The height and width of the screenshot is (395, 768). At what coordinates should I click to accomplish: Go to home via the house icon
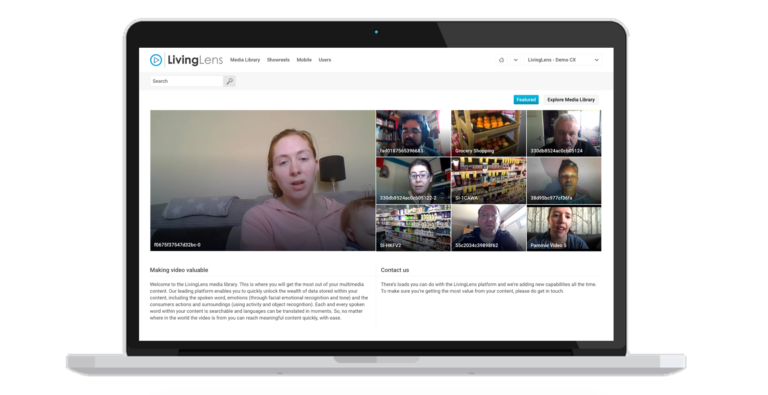pyautogui.click(x=501, y=60)
